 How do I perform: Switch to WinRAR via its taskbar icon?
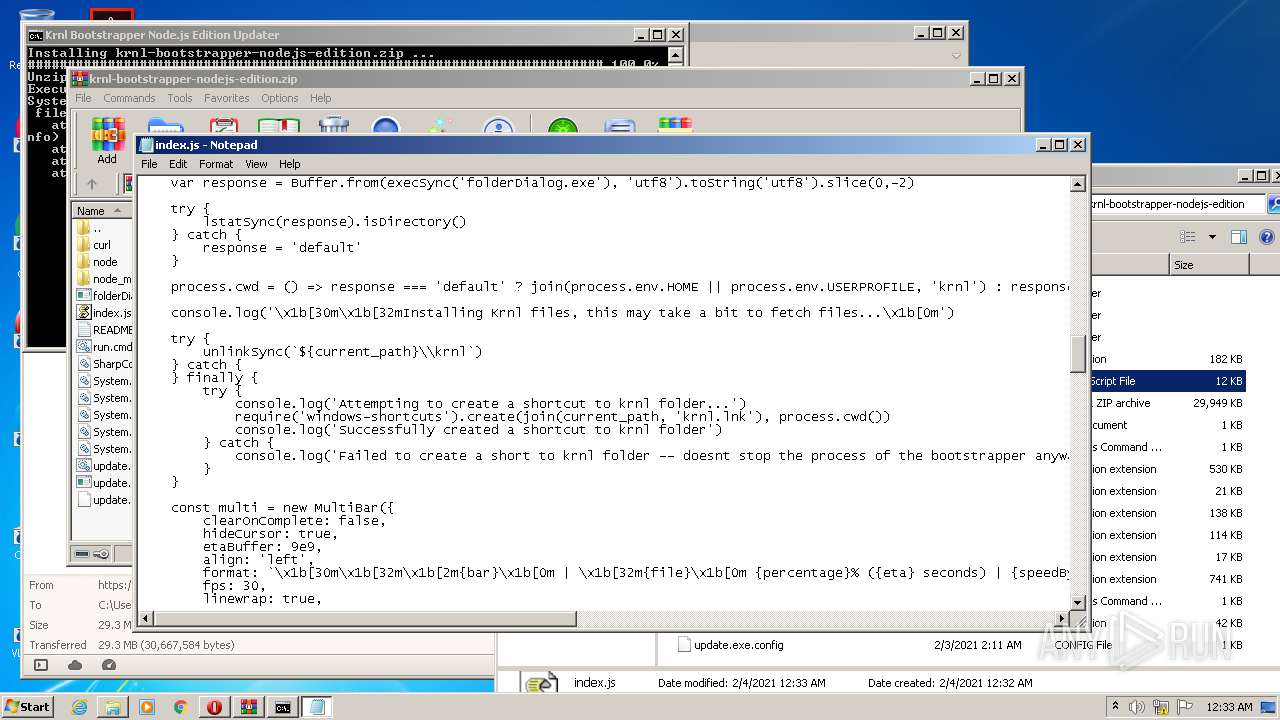pos(249,707)
